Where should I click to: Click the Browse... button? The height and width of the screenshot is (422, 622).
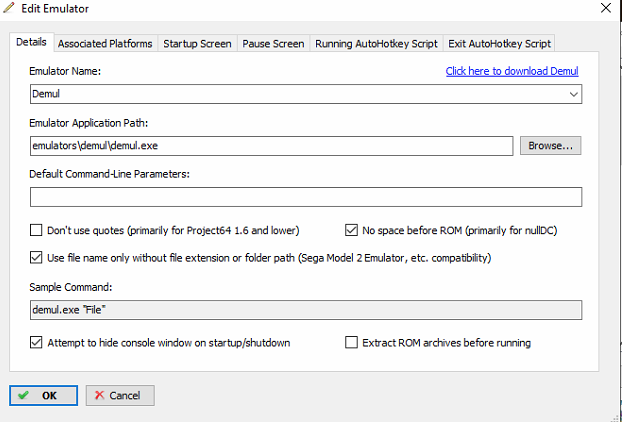click(551, 146)
